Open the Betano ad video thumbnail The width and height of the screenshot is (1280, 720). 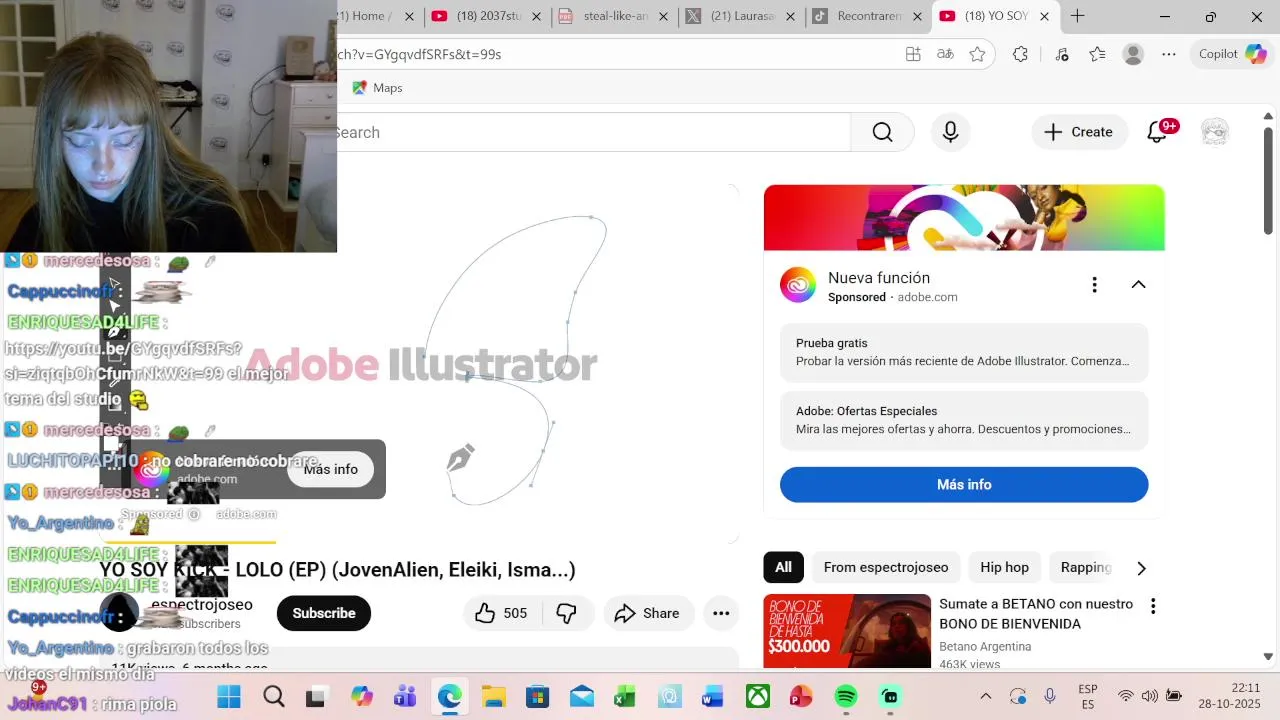[x=847, y=631]
